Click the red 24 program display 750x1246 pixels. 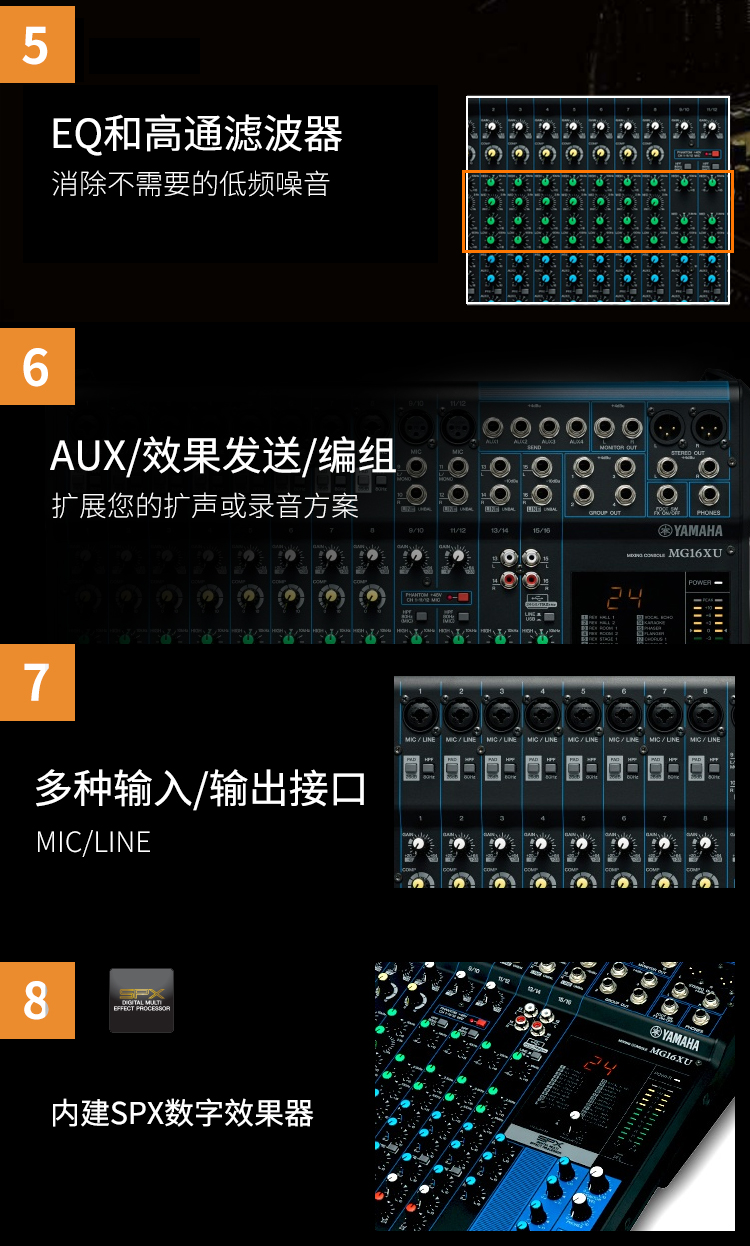coord(625,598)
